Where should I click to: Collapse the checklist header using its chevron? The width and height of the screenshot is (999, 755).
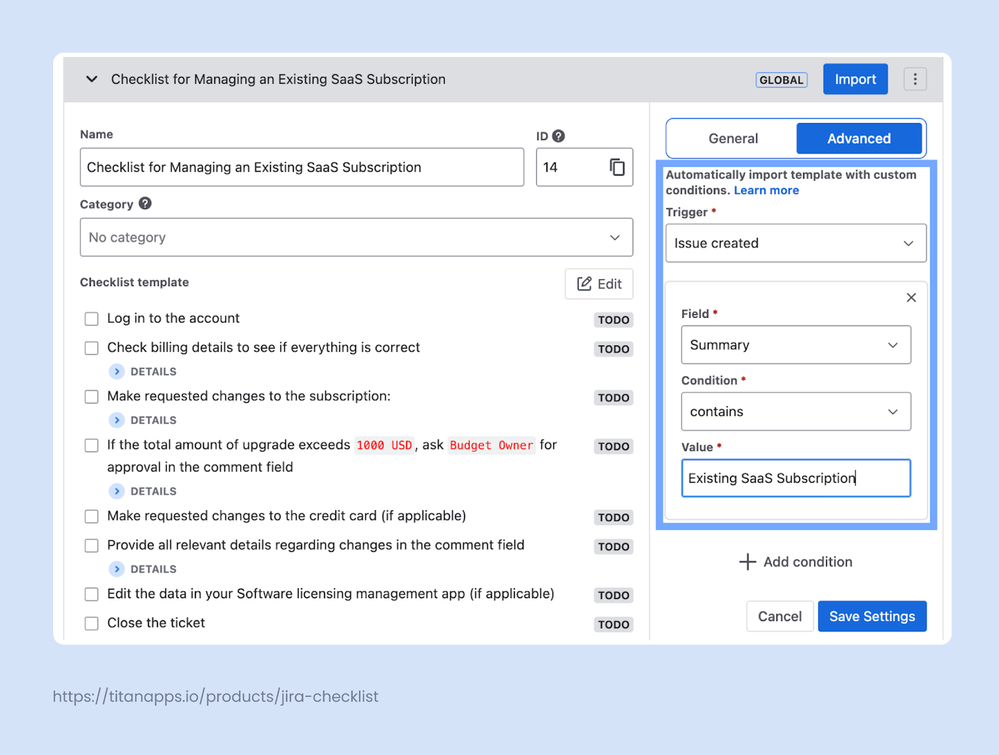coord(90,79)
